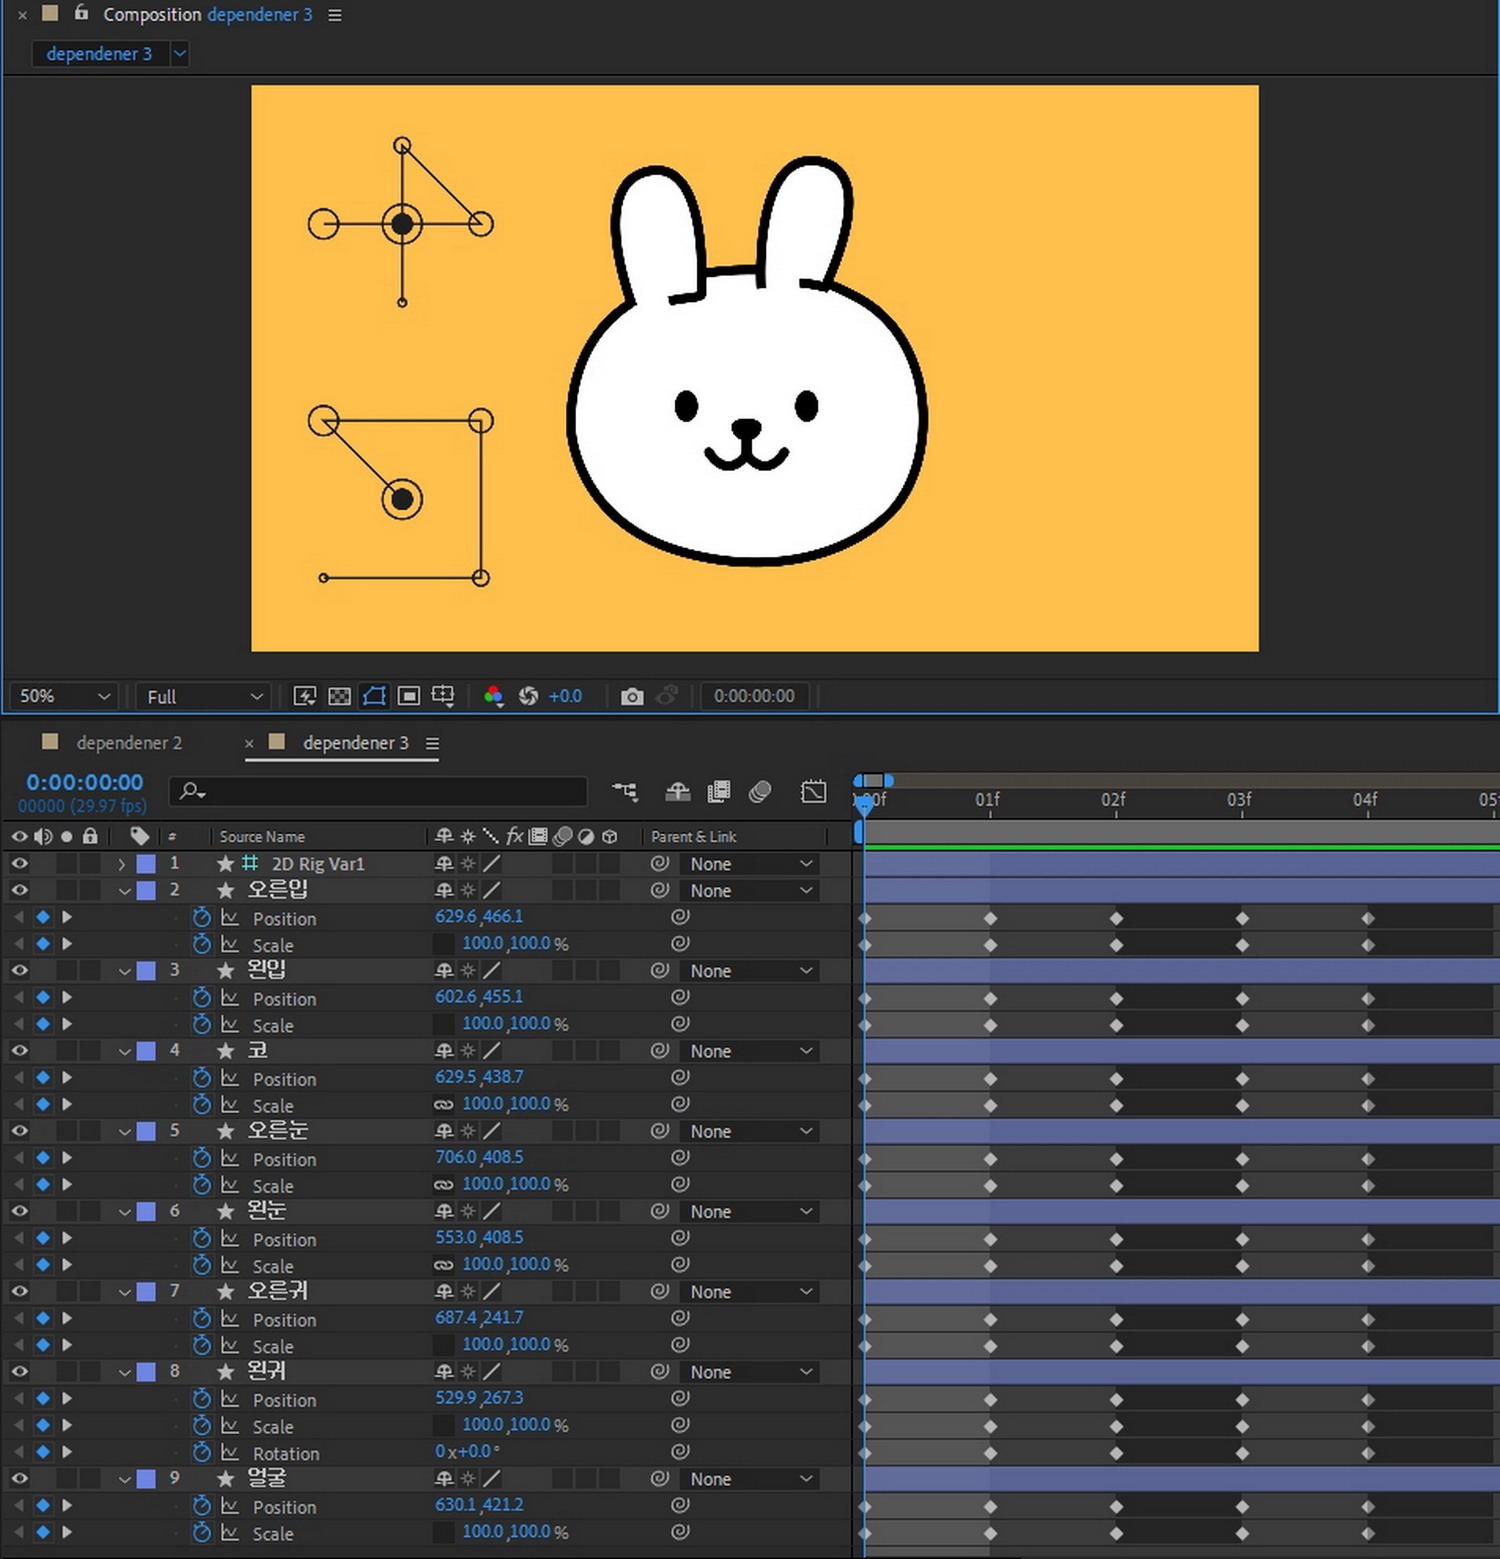Switch to the dependener 2 tab

[x=128, y=743]
